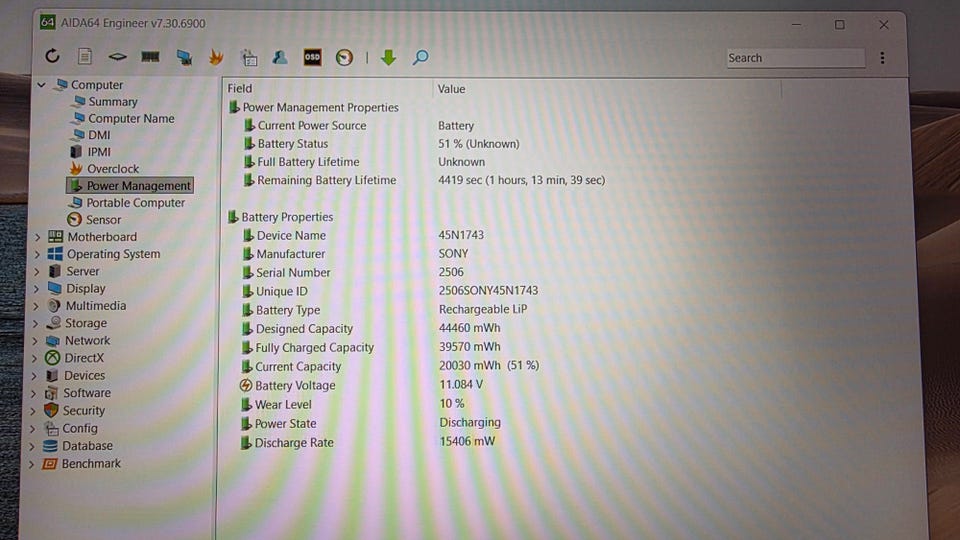Expand the DirectX tree node
Screen dimensions: 960x540
[x=34, y=358]
